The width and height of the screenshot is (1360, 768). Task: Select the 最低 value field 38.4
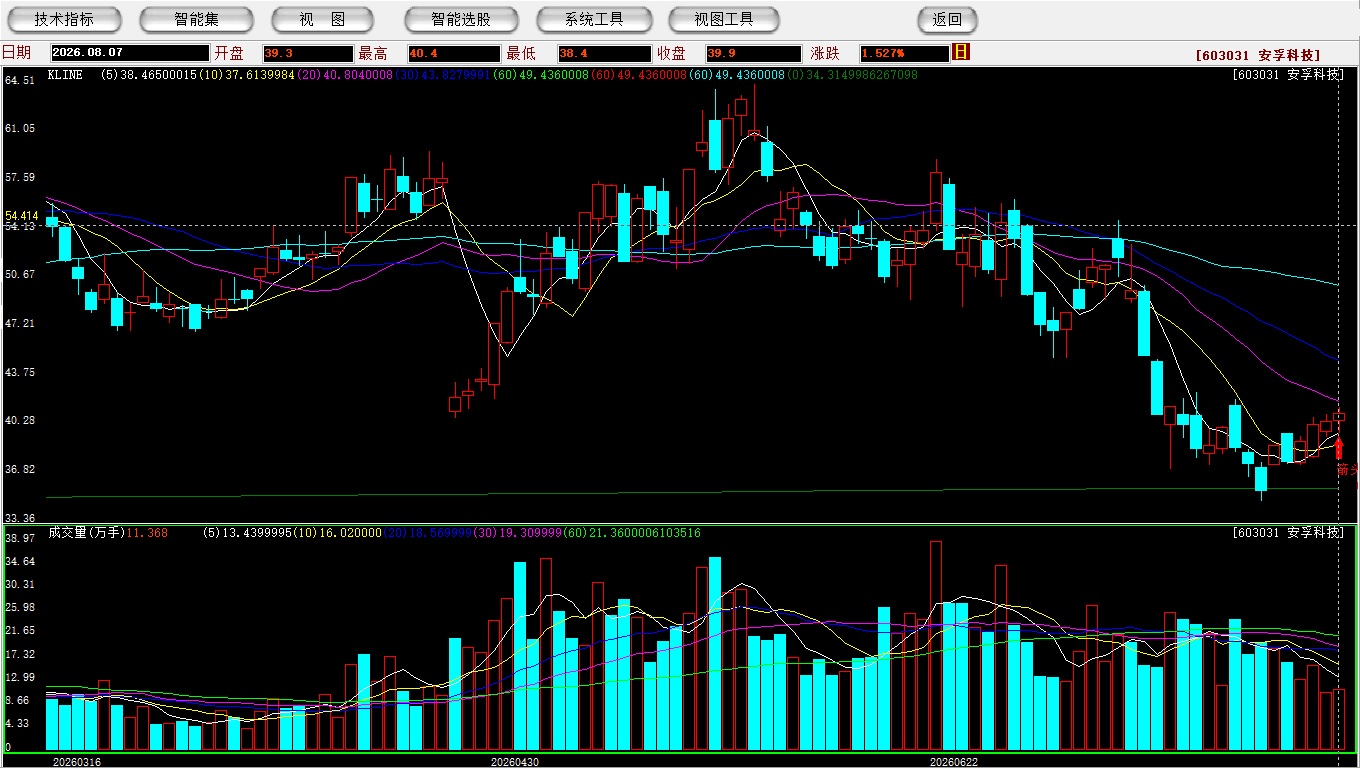[604, 54]
